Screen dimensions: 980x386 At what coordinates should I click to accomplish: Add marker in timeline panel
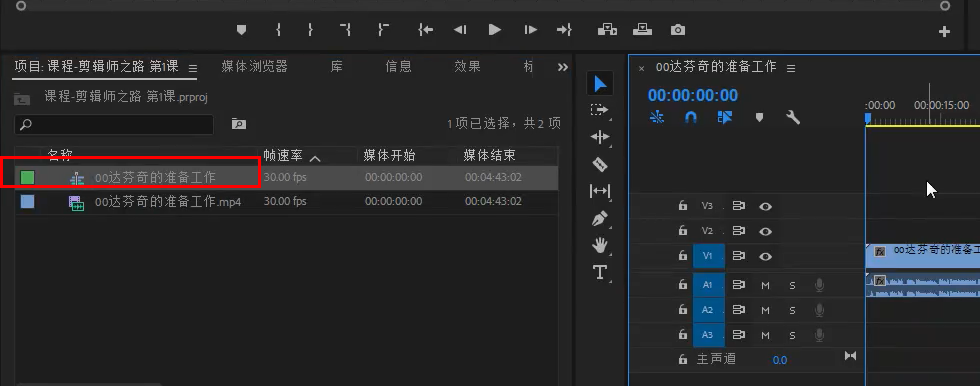point(759,117)
